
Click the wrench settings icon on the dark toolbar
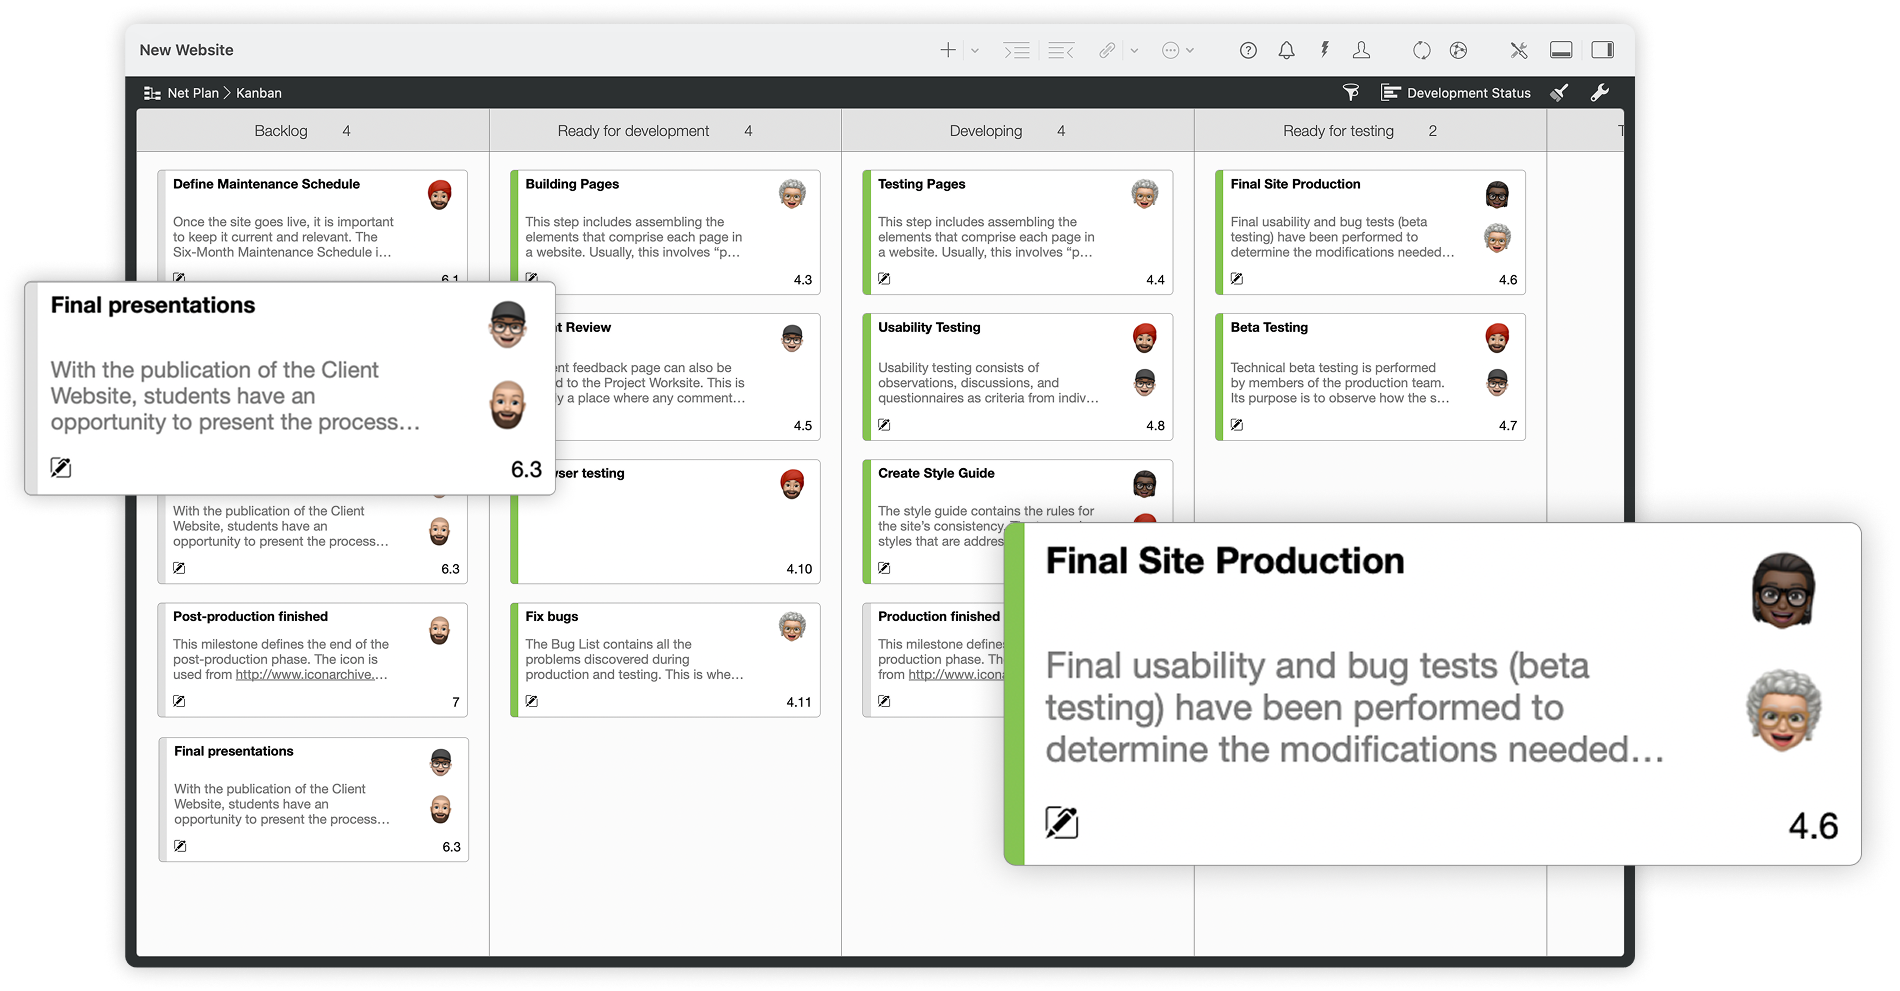tap(1601, 92)
